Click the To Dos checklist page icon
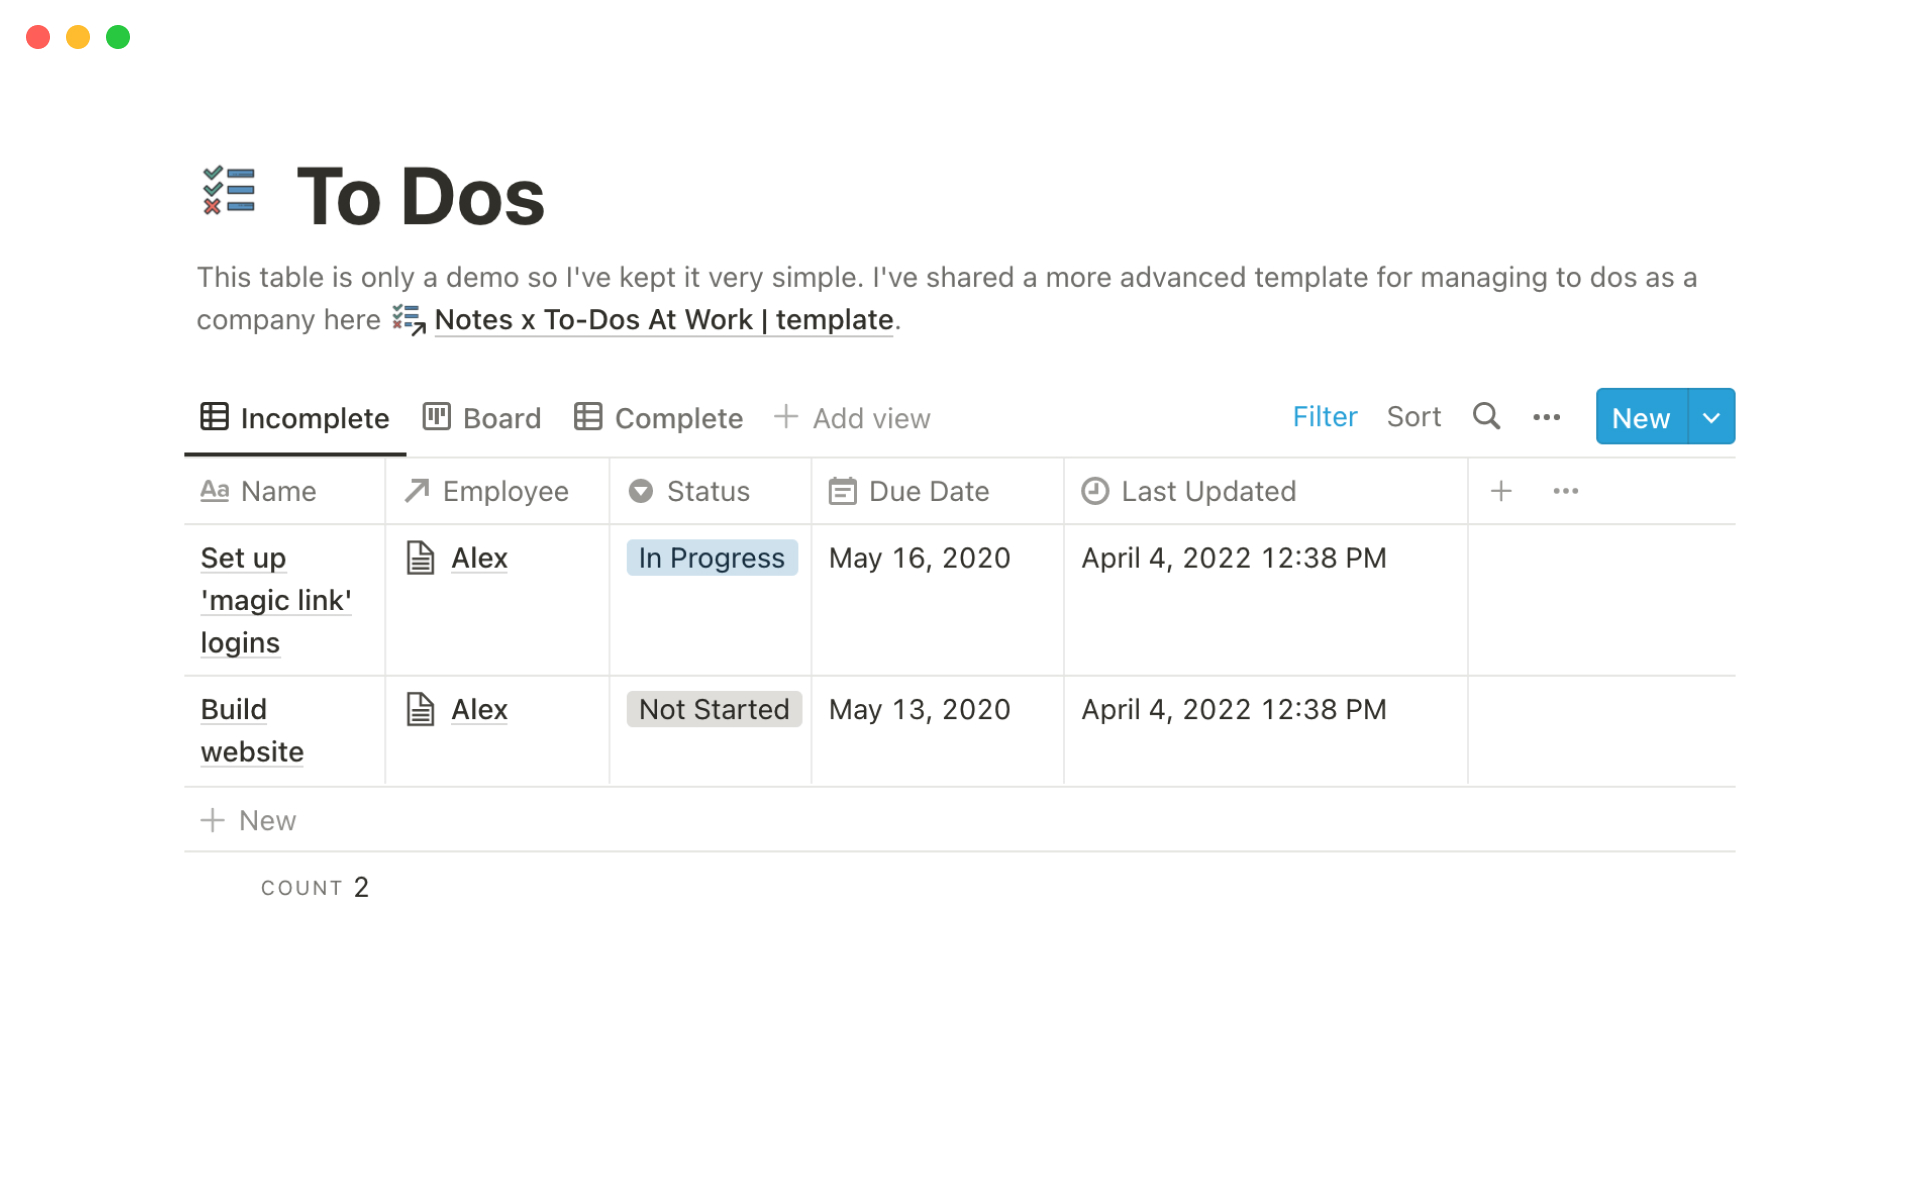 (229, 190)
